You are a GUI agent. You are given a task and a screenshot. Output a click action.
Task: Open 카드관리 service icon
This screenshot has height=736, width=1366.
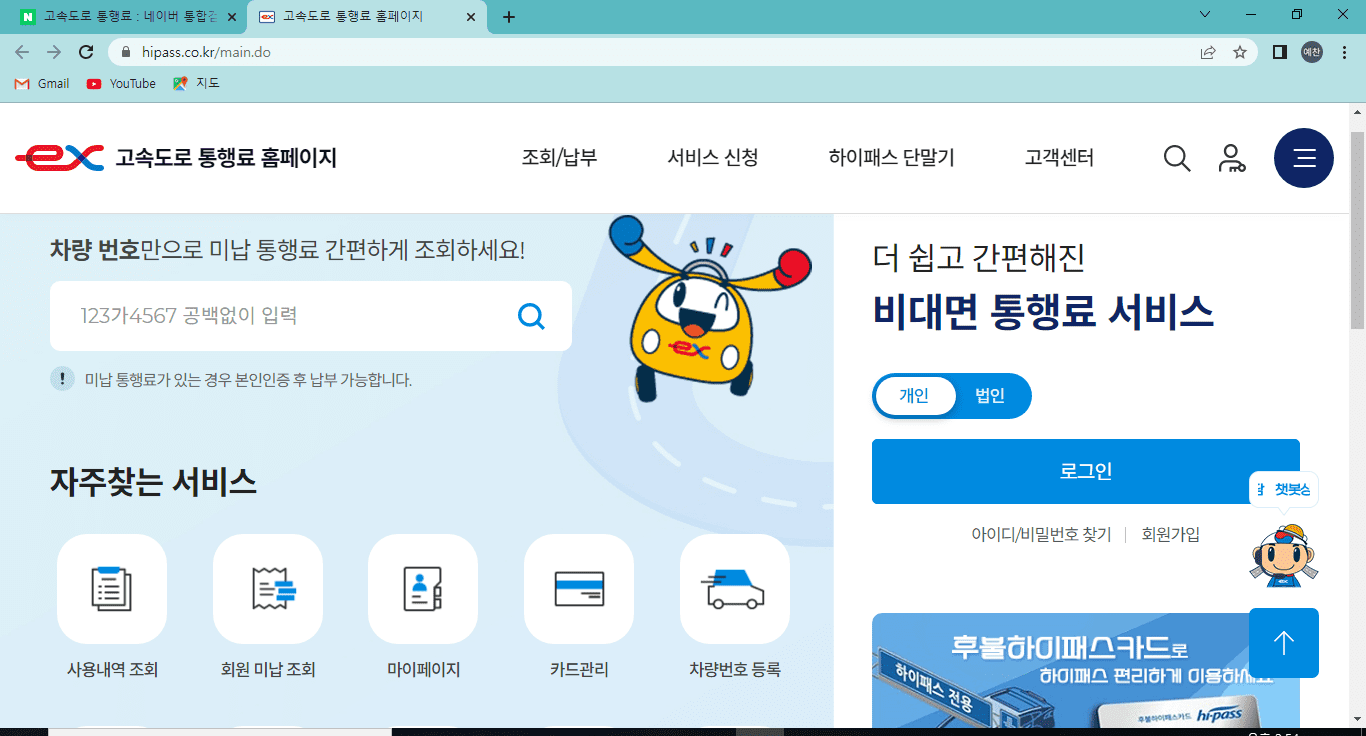click(579, 589)
